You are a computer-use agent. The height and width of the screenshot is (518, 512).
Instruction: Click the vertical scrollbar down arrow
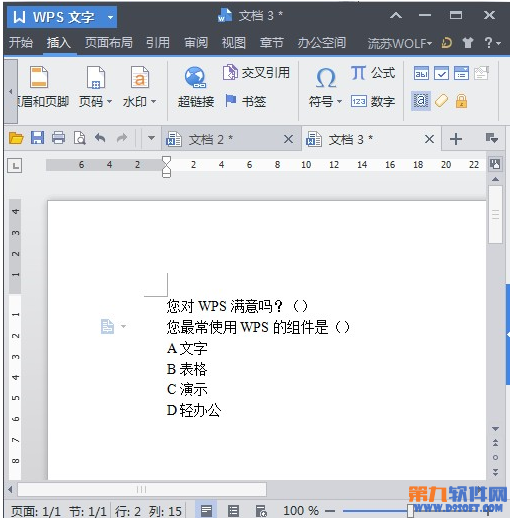pos(496,429)
